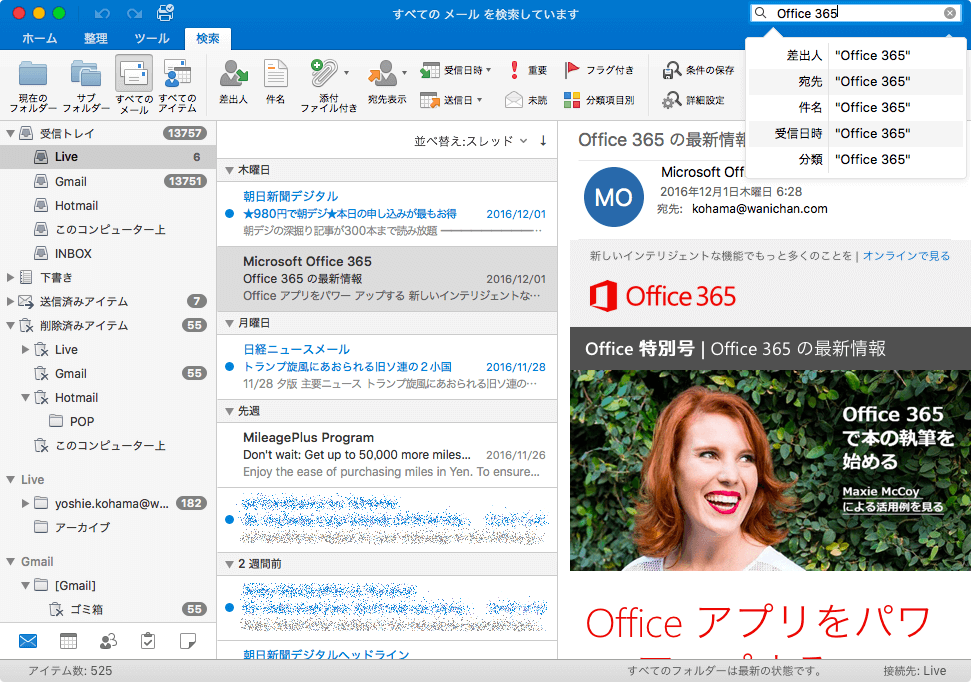This screenshot has height=682, width=971.
Task: Click オンラインで見る link in email
Action: (906, 256)
